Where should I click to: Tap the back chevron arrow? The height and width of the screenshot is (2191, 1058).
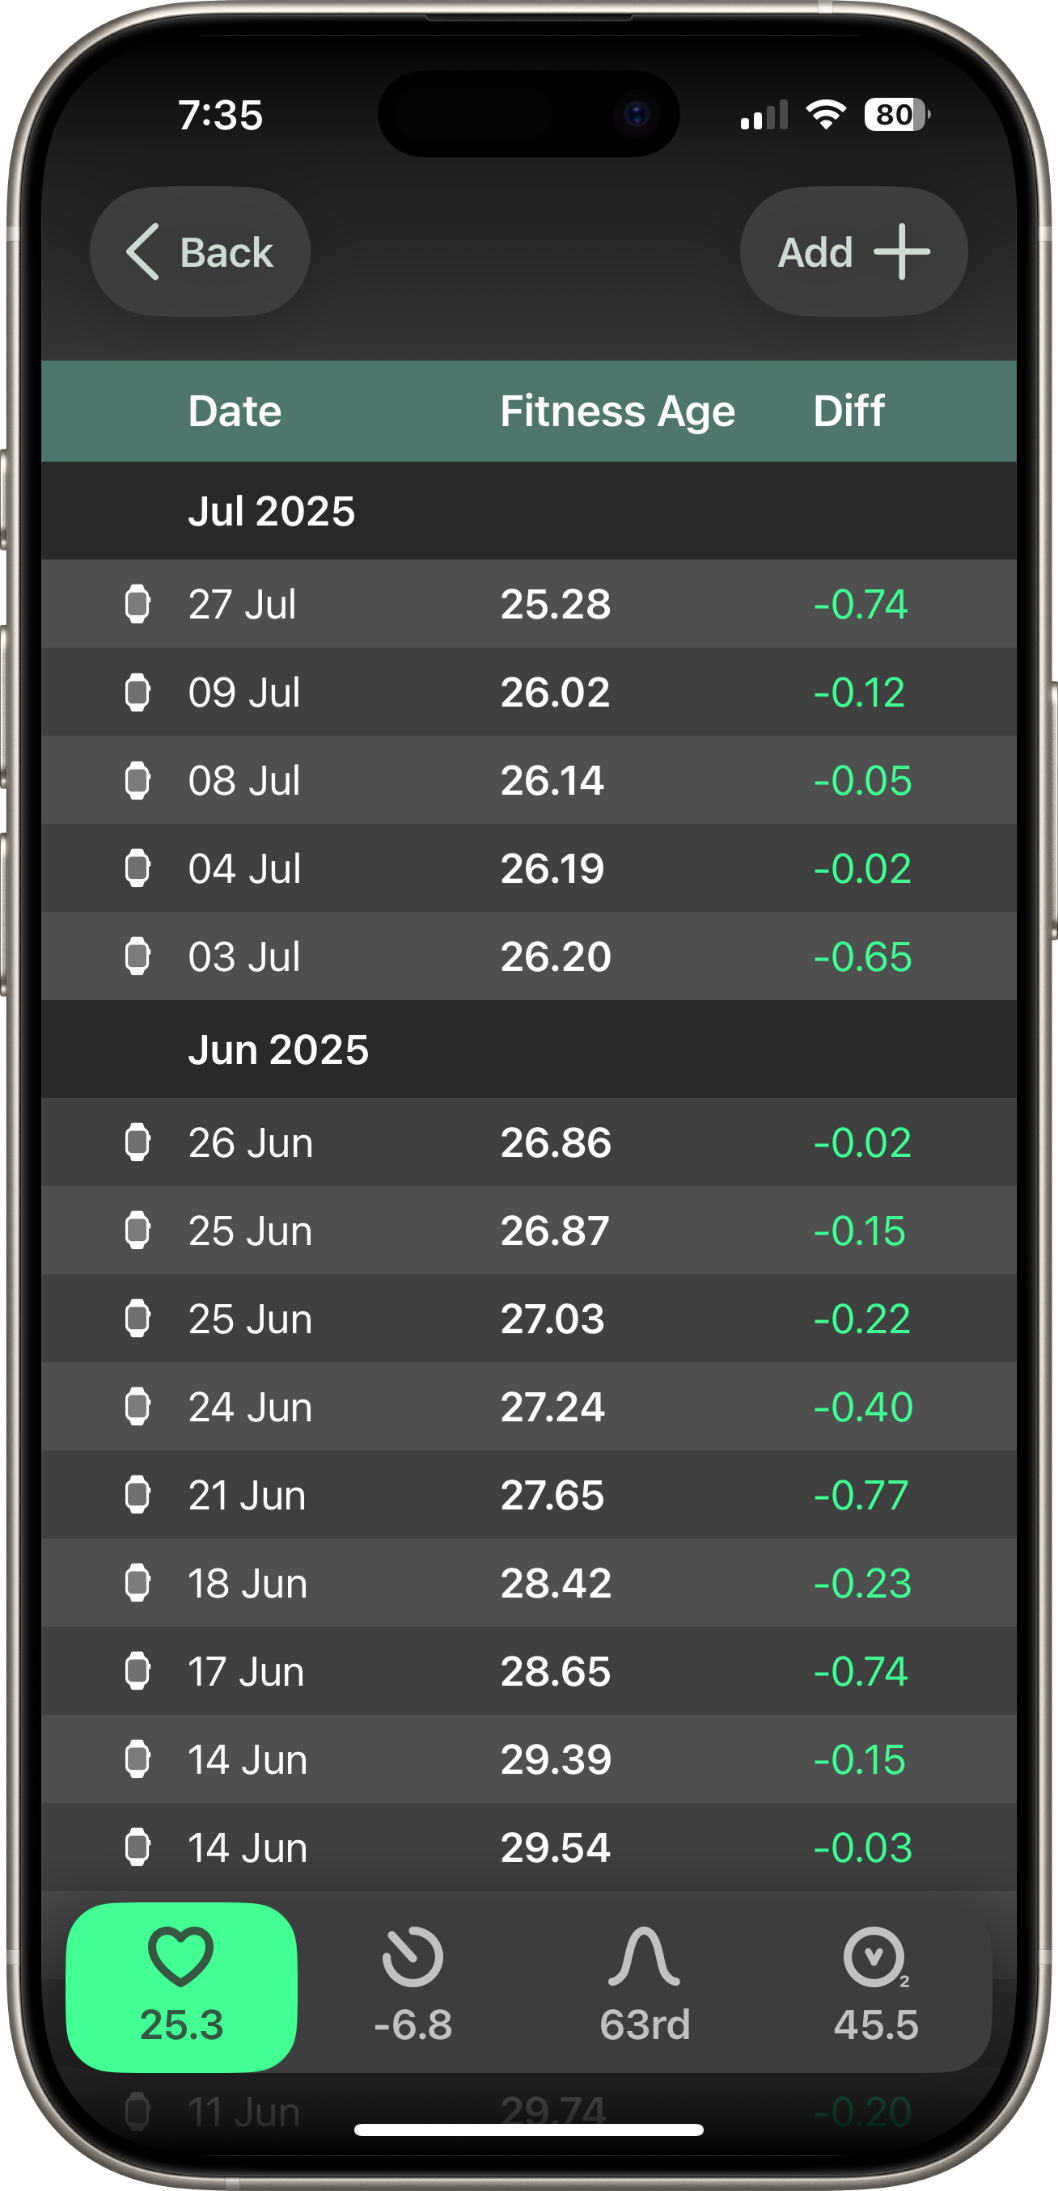coord(143,252)
